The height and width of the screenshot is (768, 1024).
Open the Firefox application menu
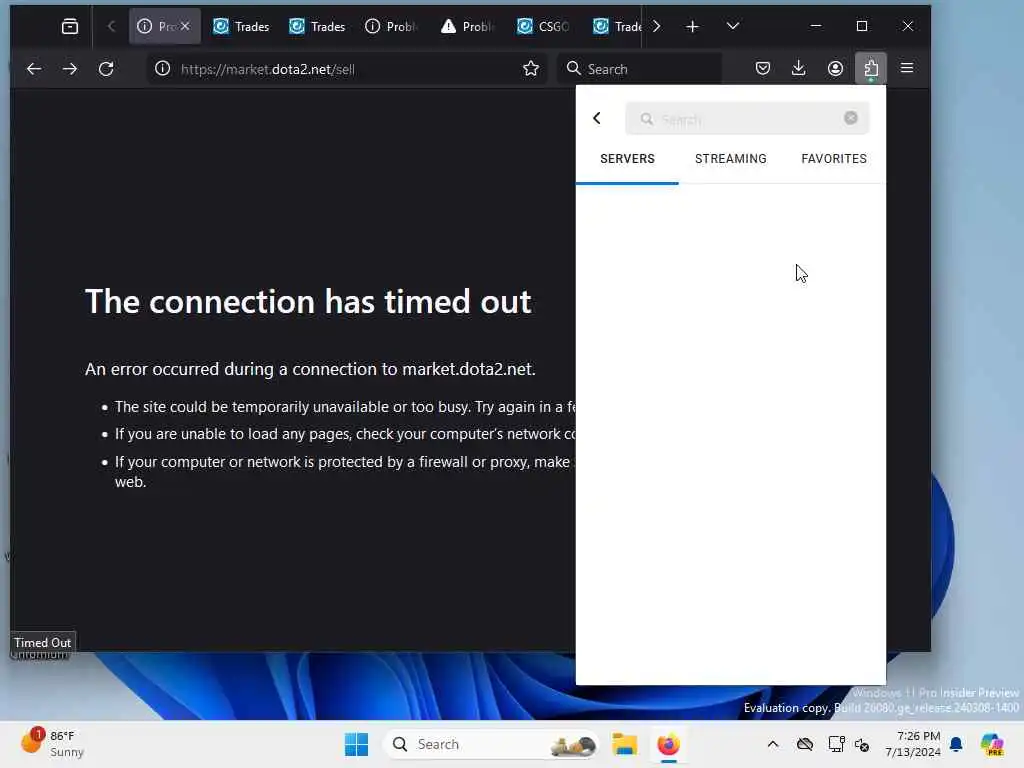tap(907, 69)
